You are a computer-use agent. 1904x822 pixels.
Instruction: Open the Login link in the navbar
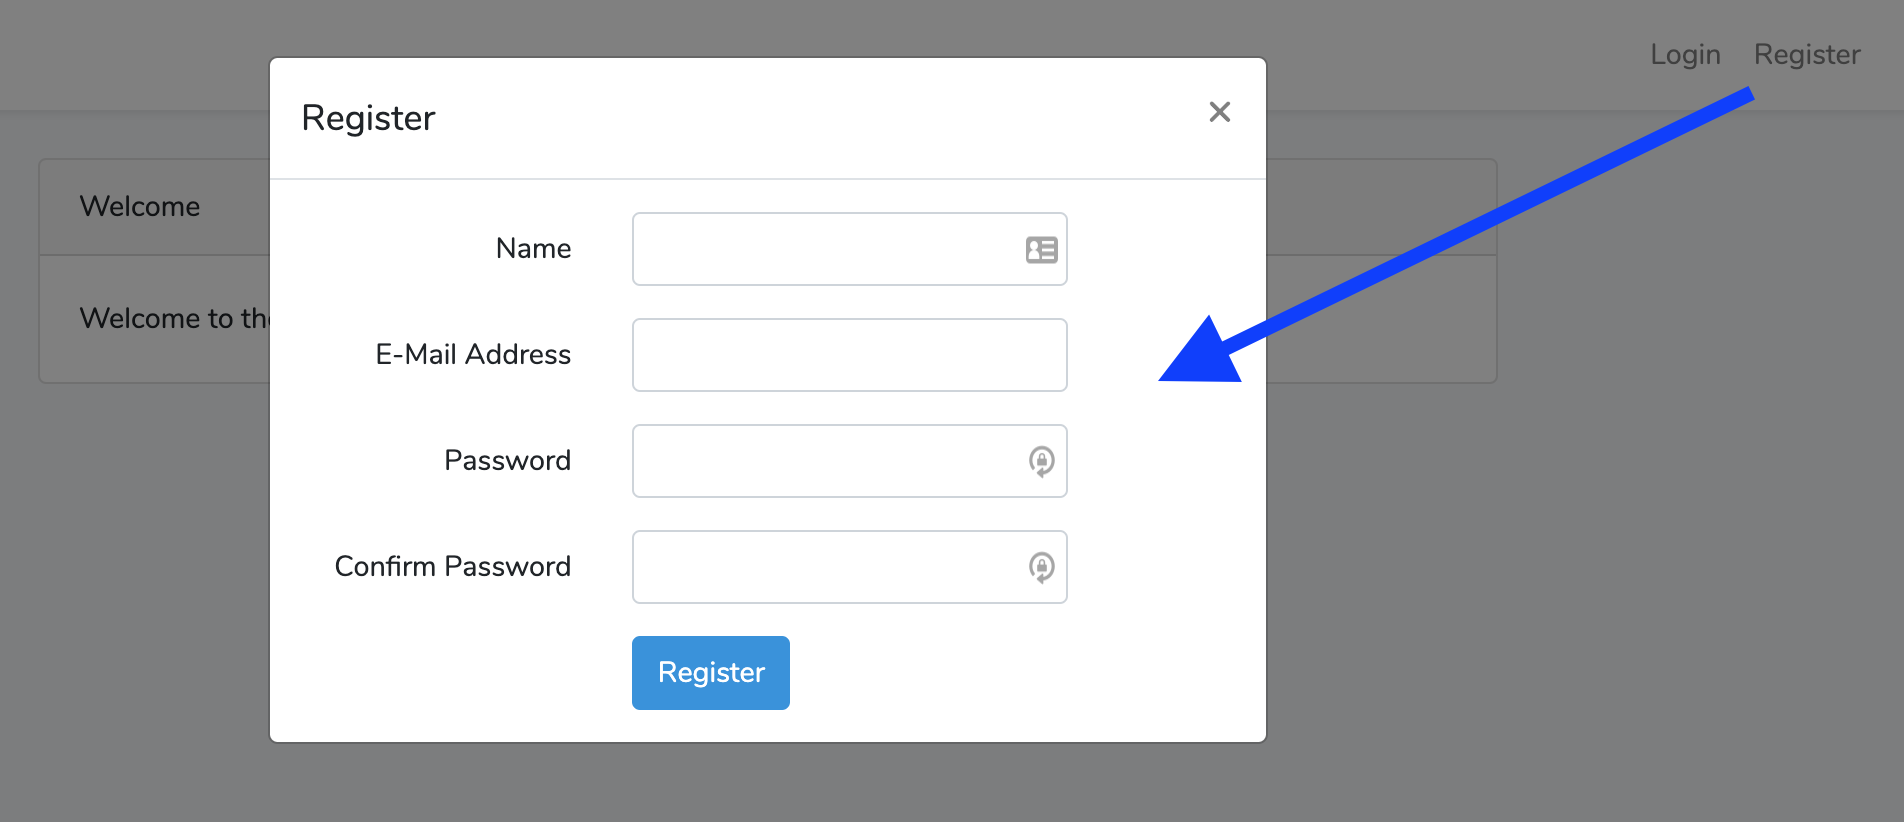[x=1685, y=54]
